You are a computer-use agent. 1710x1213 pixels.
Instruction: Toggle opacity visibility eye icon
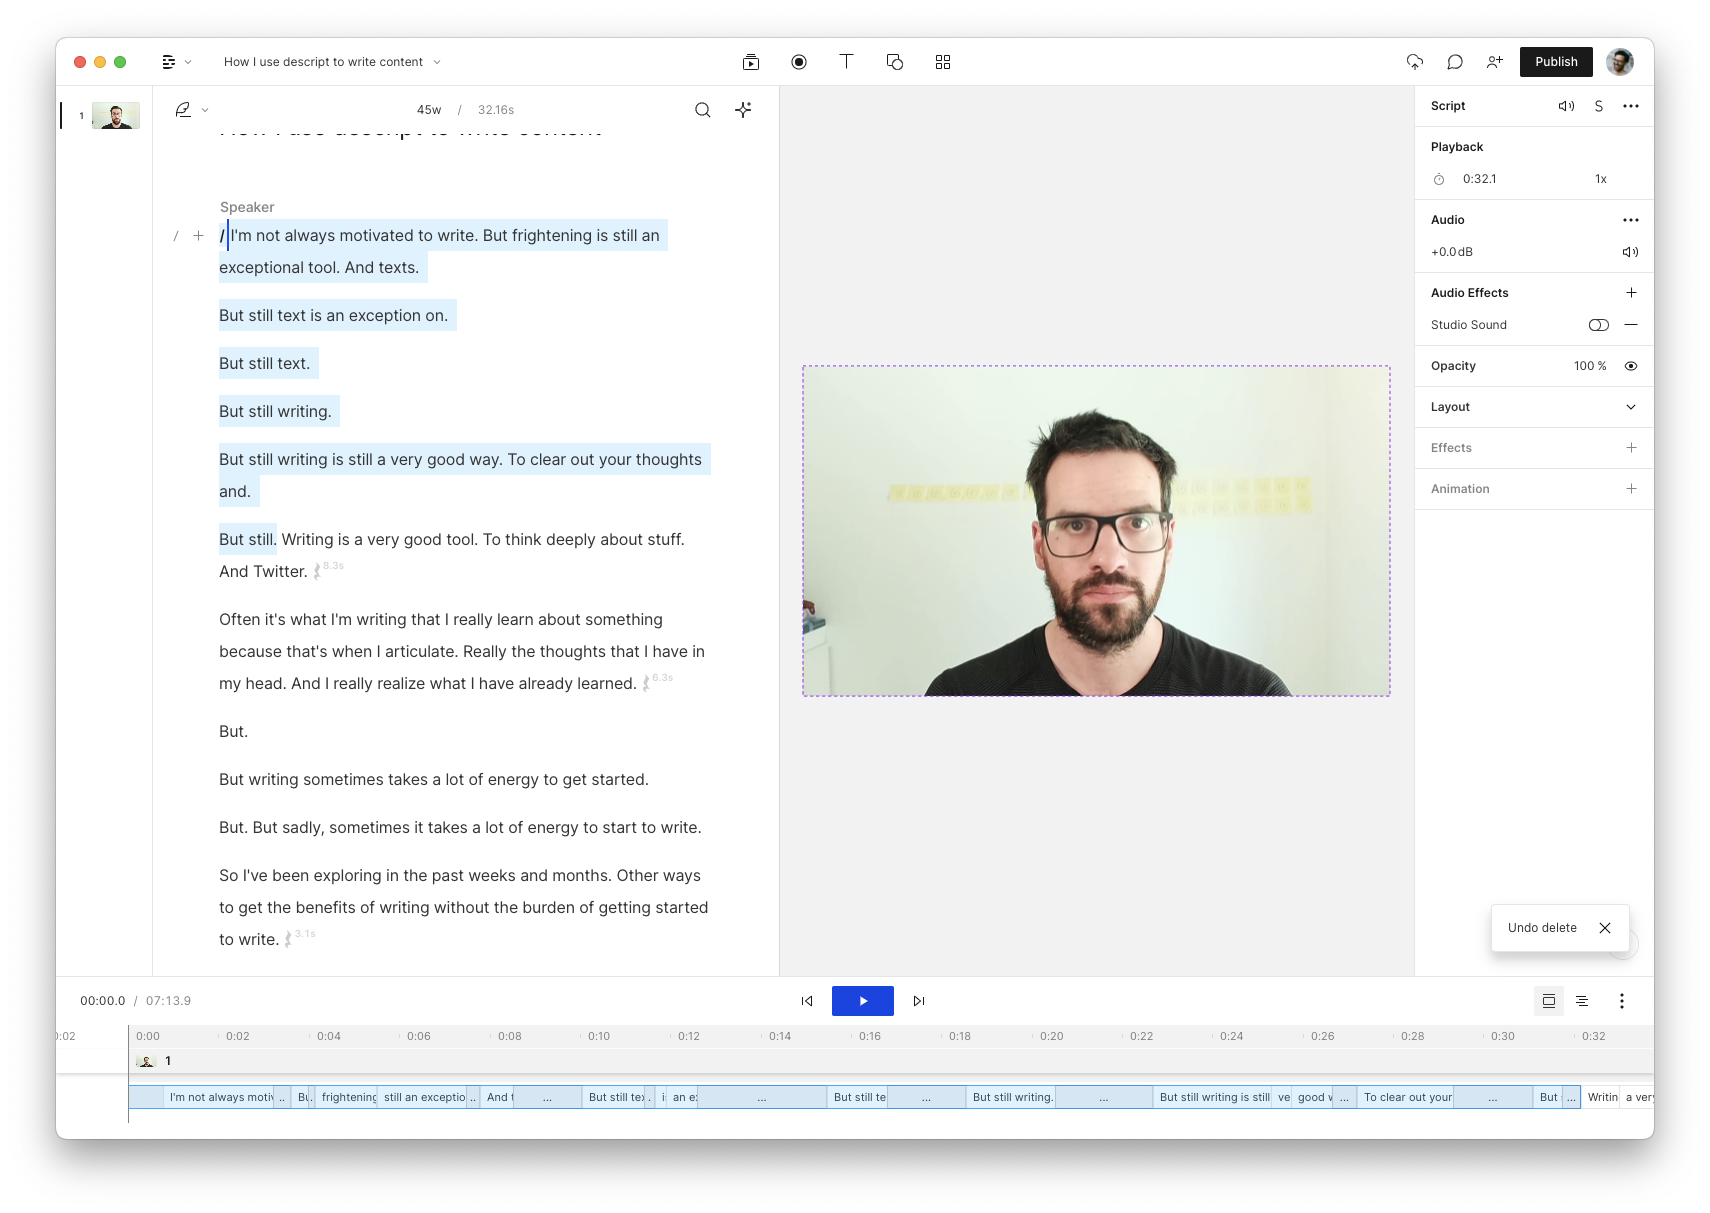[1631, 366]
